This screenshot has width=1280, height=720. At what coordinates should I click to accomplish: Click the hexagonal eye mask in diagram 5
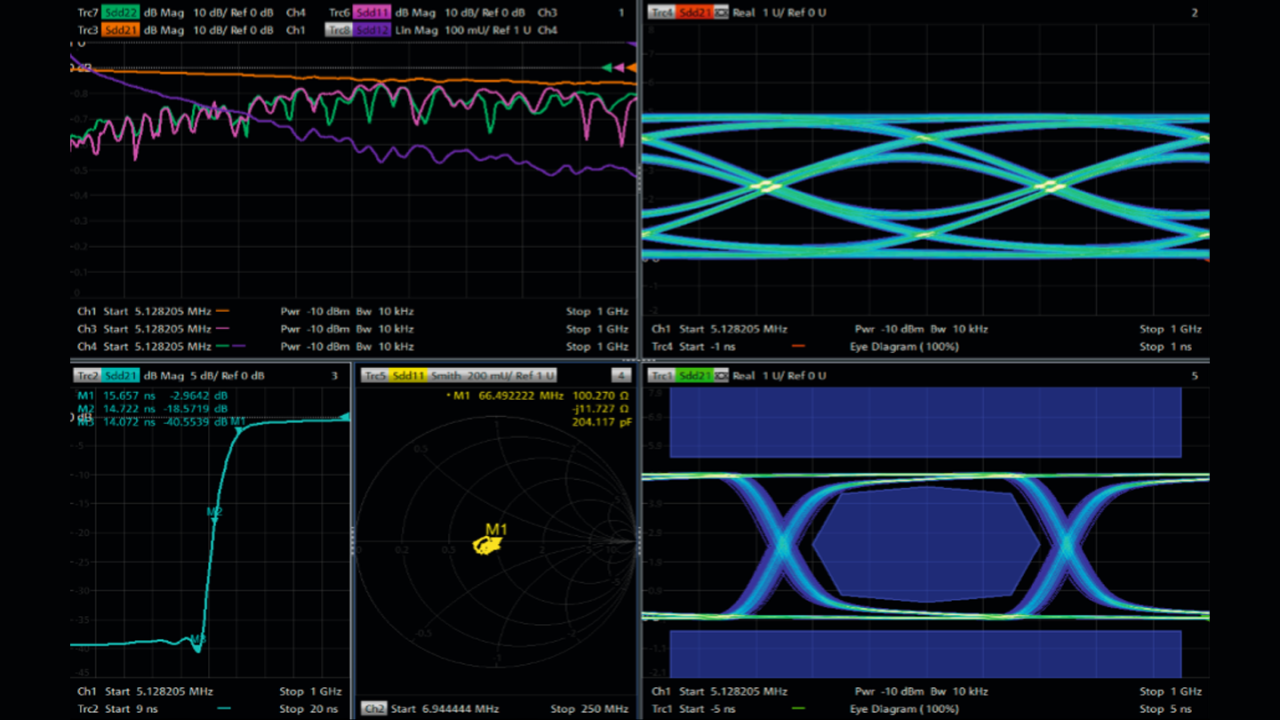click(927, 544)
